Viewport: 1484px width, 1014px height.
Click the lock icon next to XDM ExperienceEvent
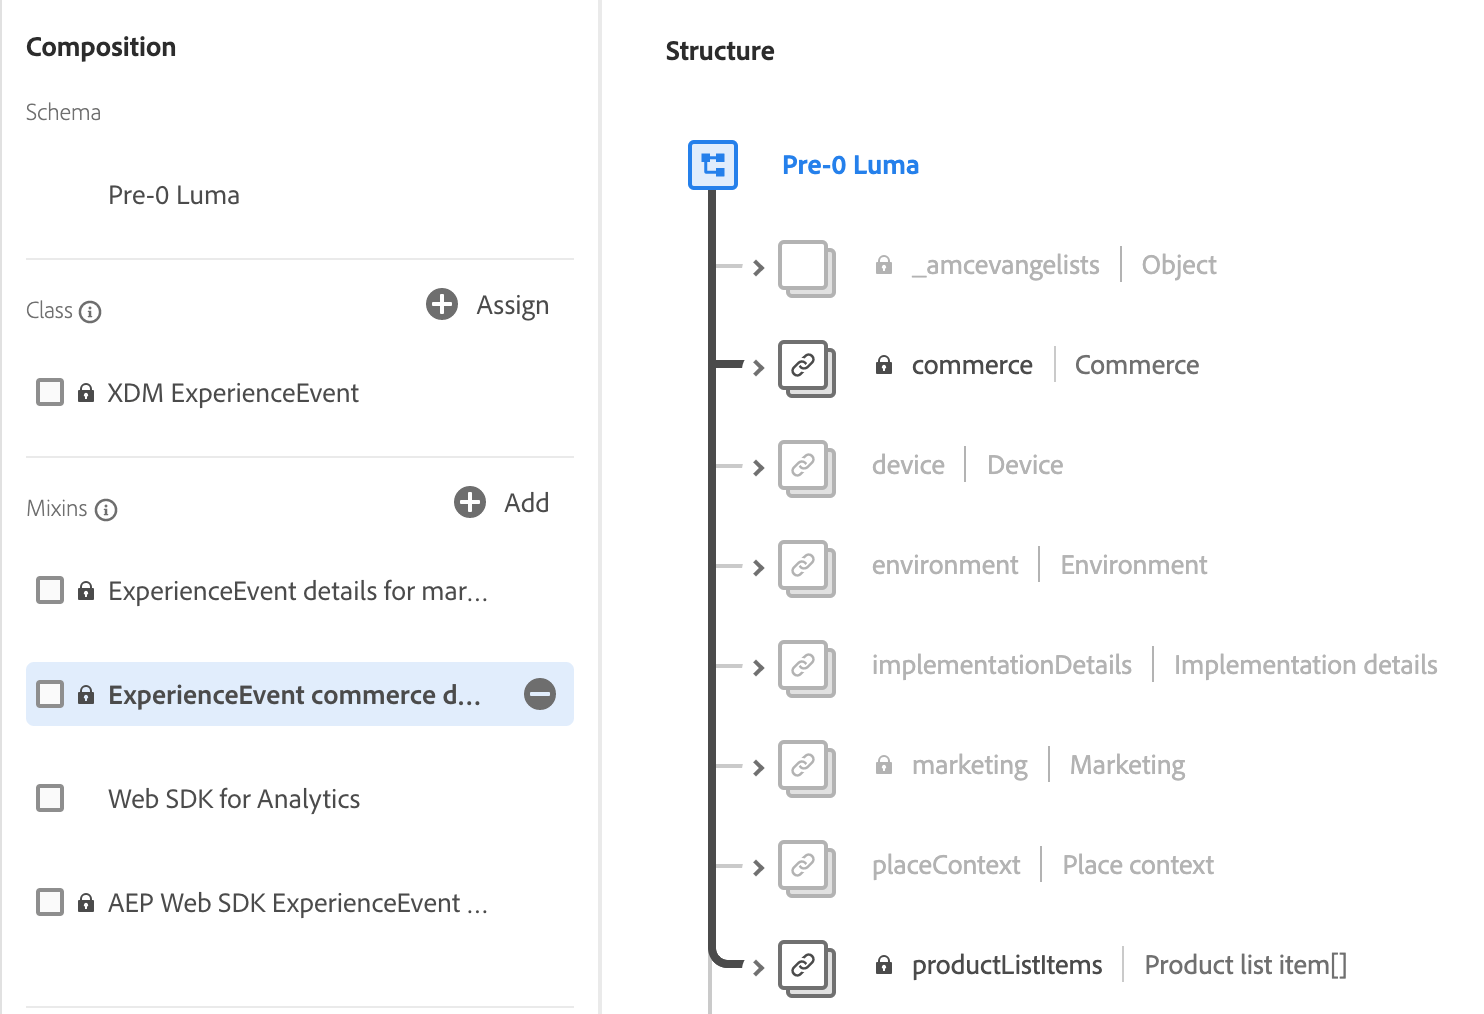[x=84, y=392]
